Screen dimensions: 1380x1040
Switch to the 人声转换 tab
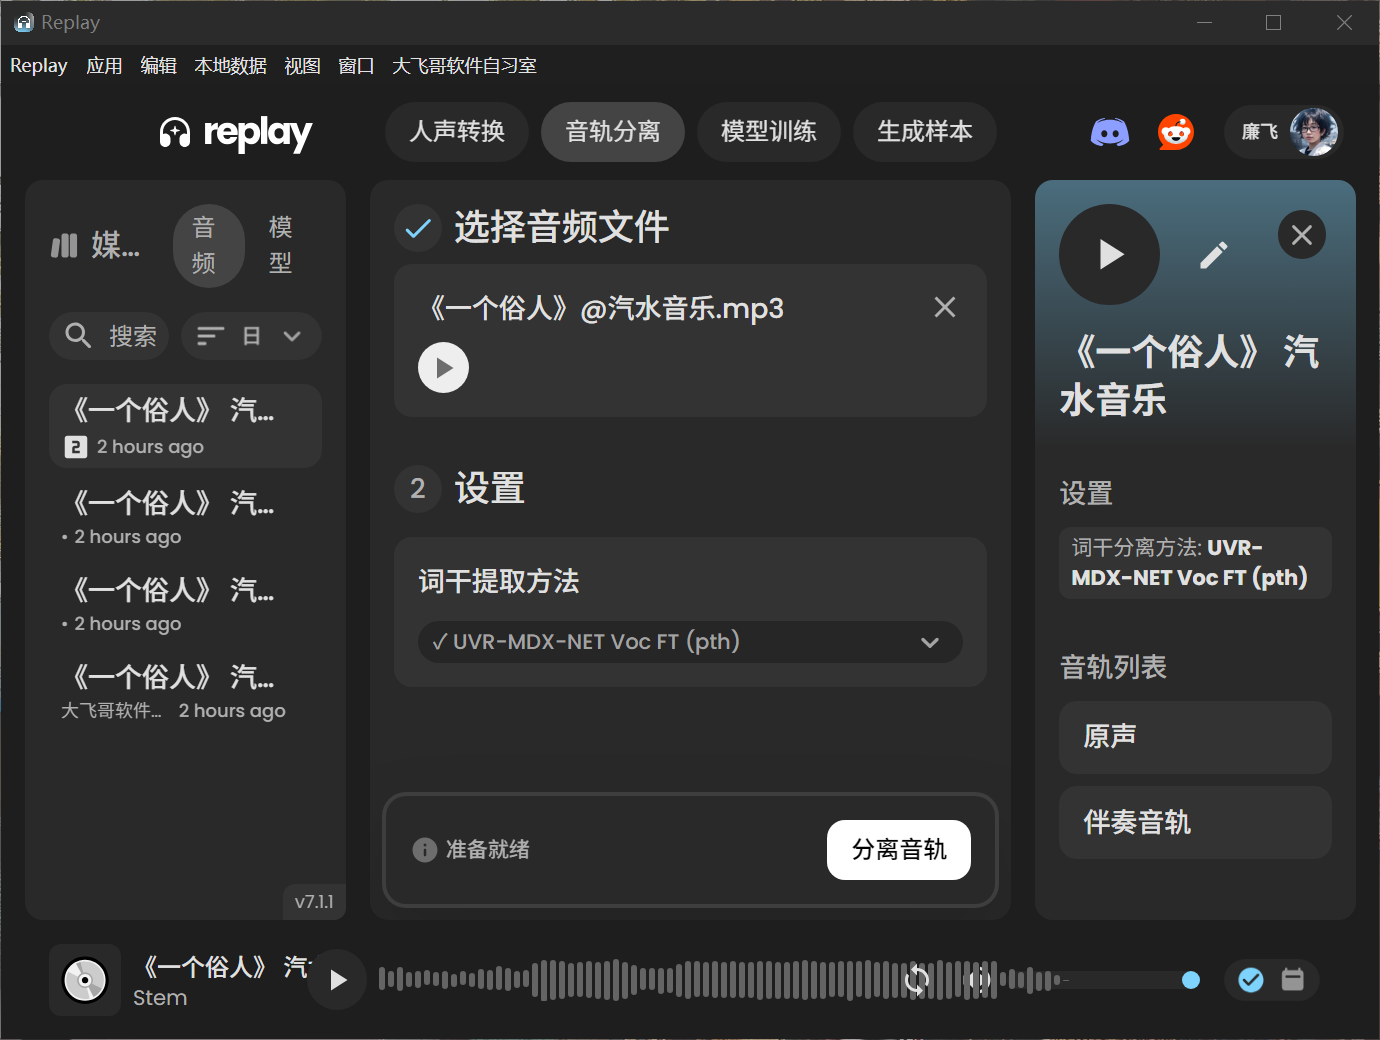(x=457, y=132)
